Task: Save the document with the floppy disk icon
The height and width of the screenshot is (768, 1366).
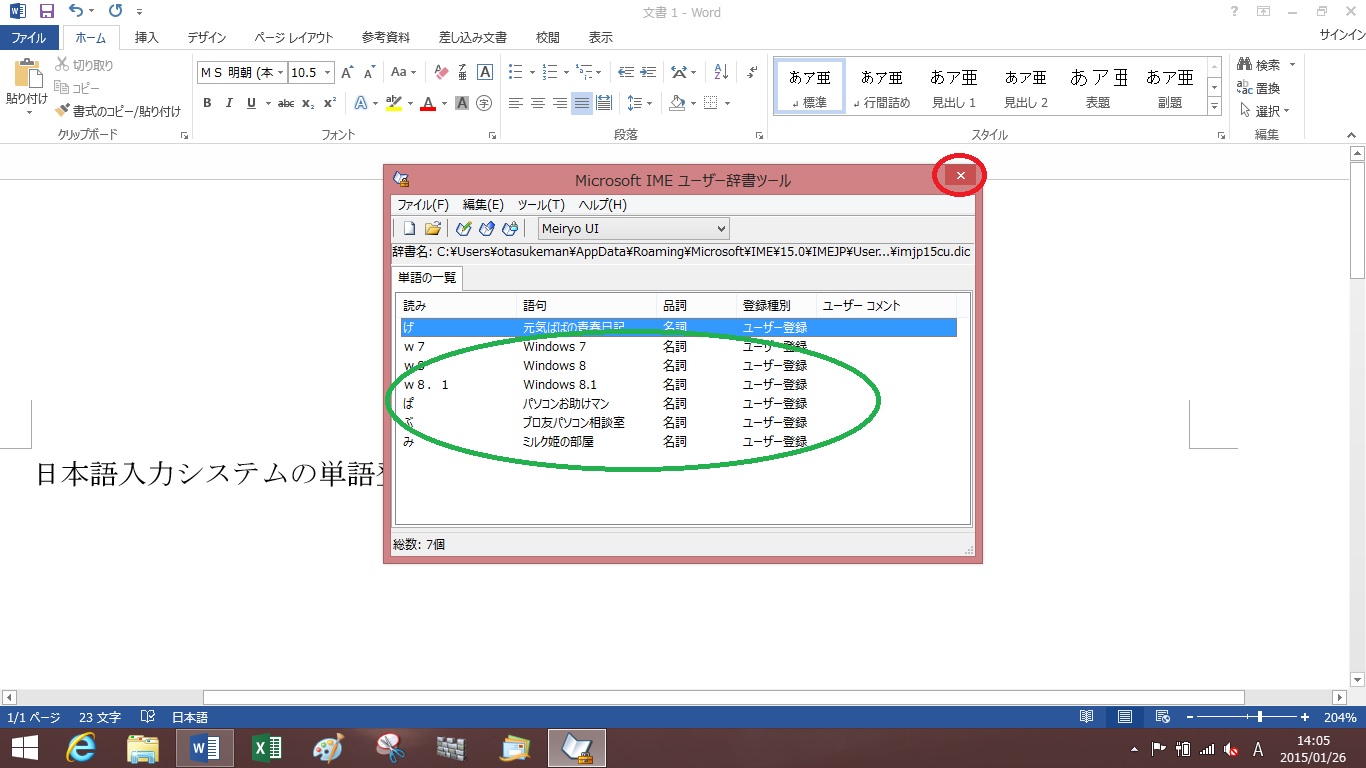Action: tap(46, 12)
